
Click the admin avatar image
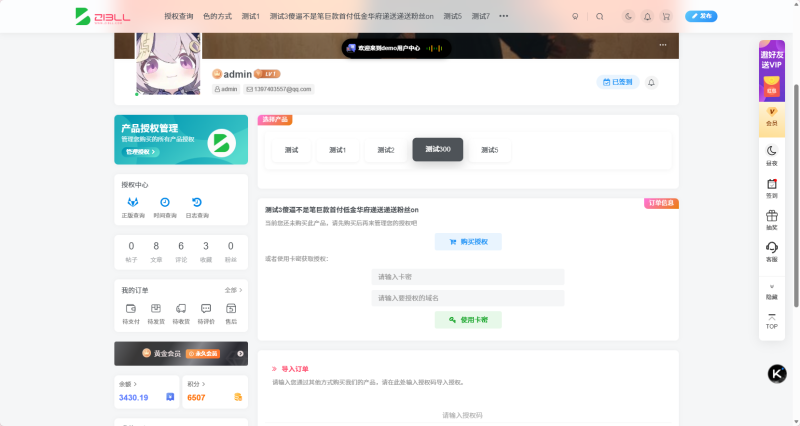168,63
